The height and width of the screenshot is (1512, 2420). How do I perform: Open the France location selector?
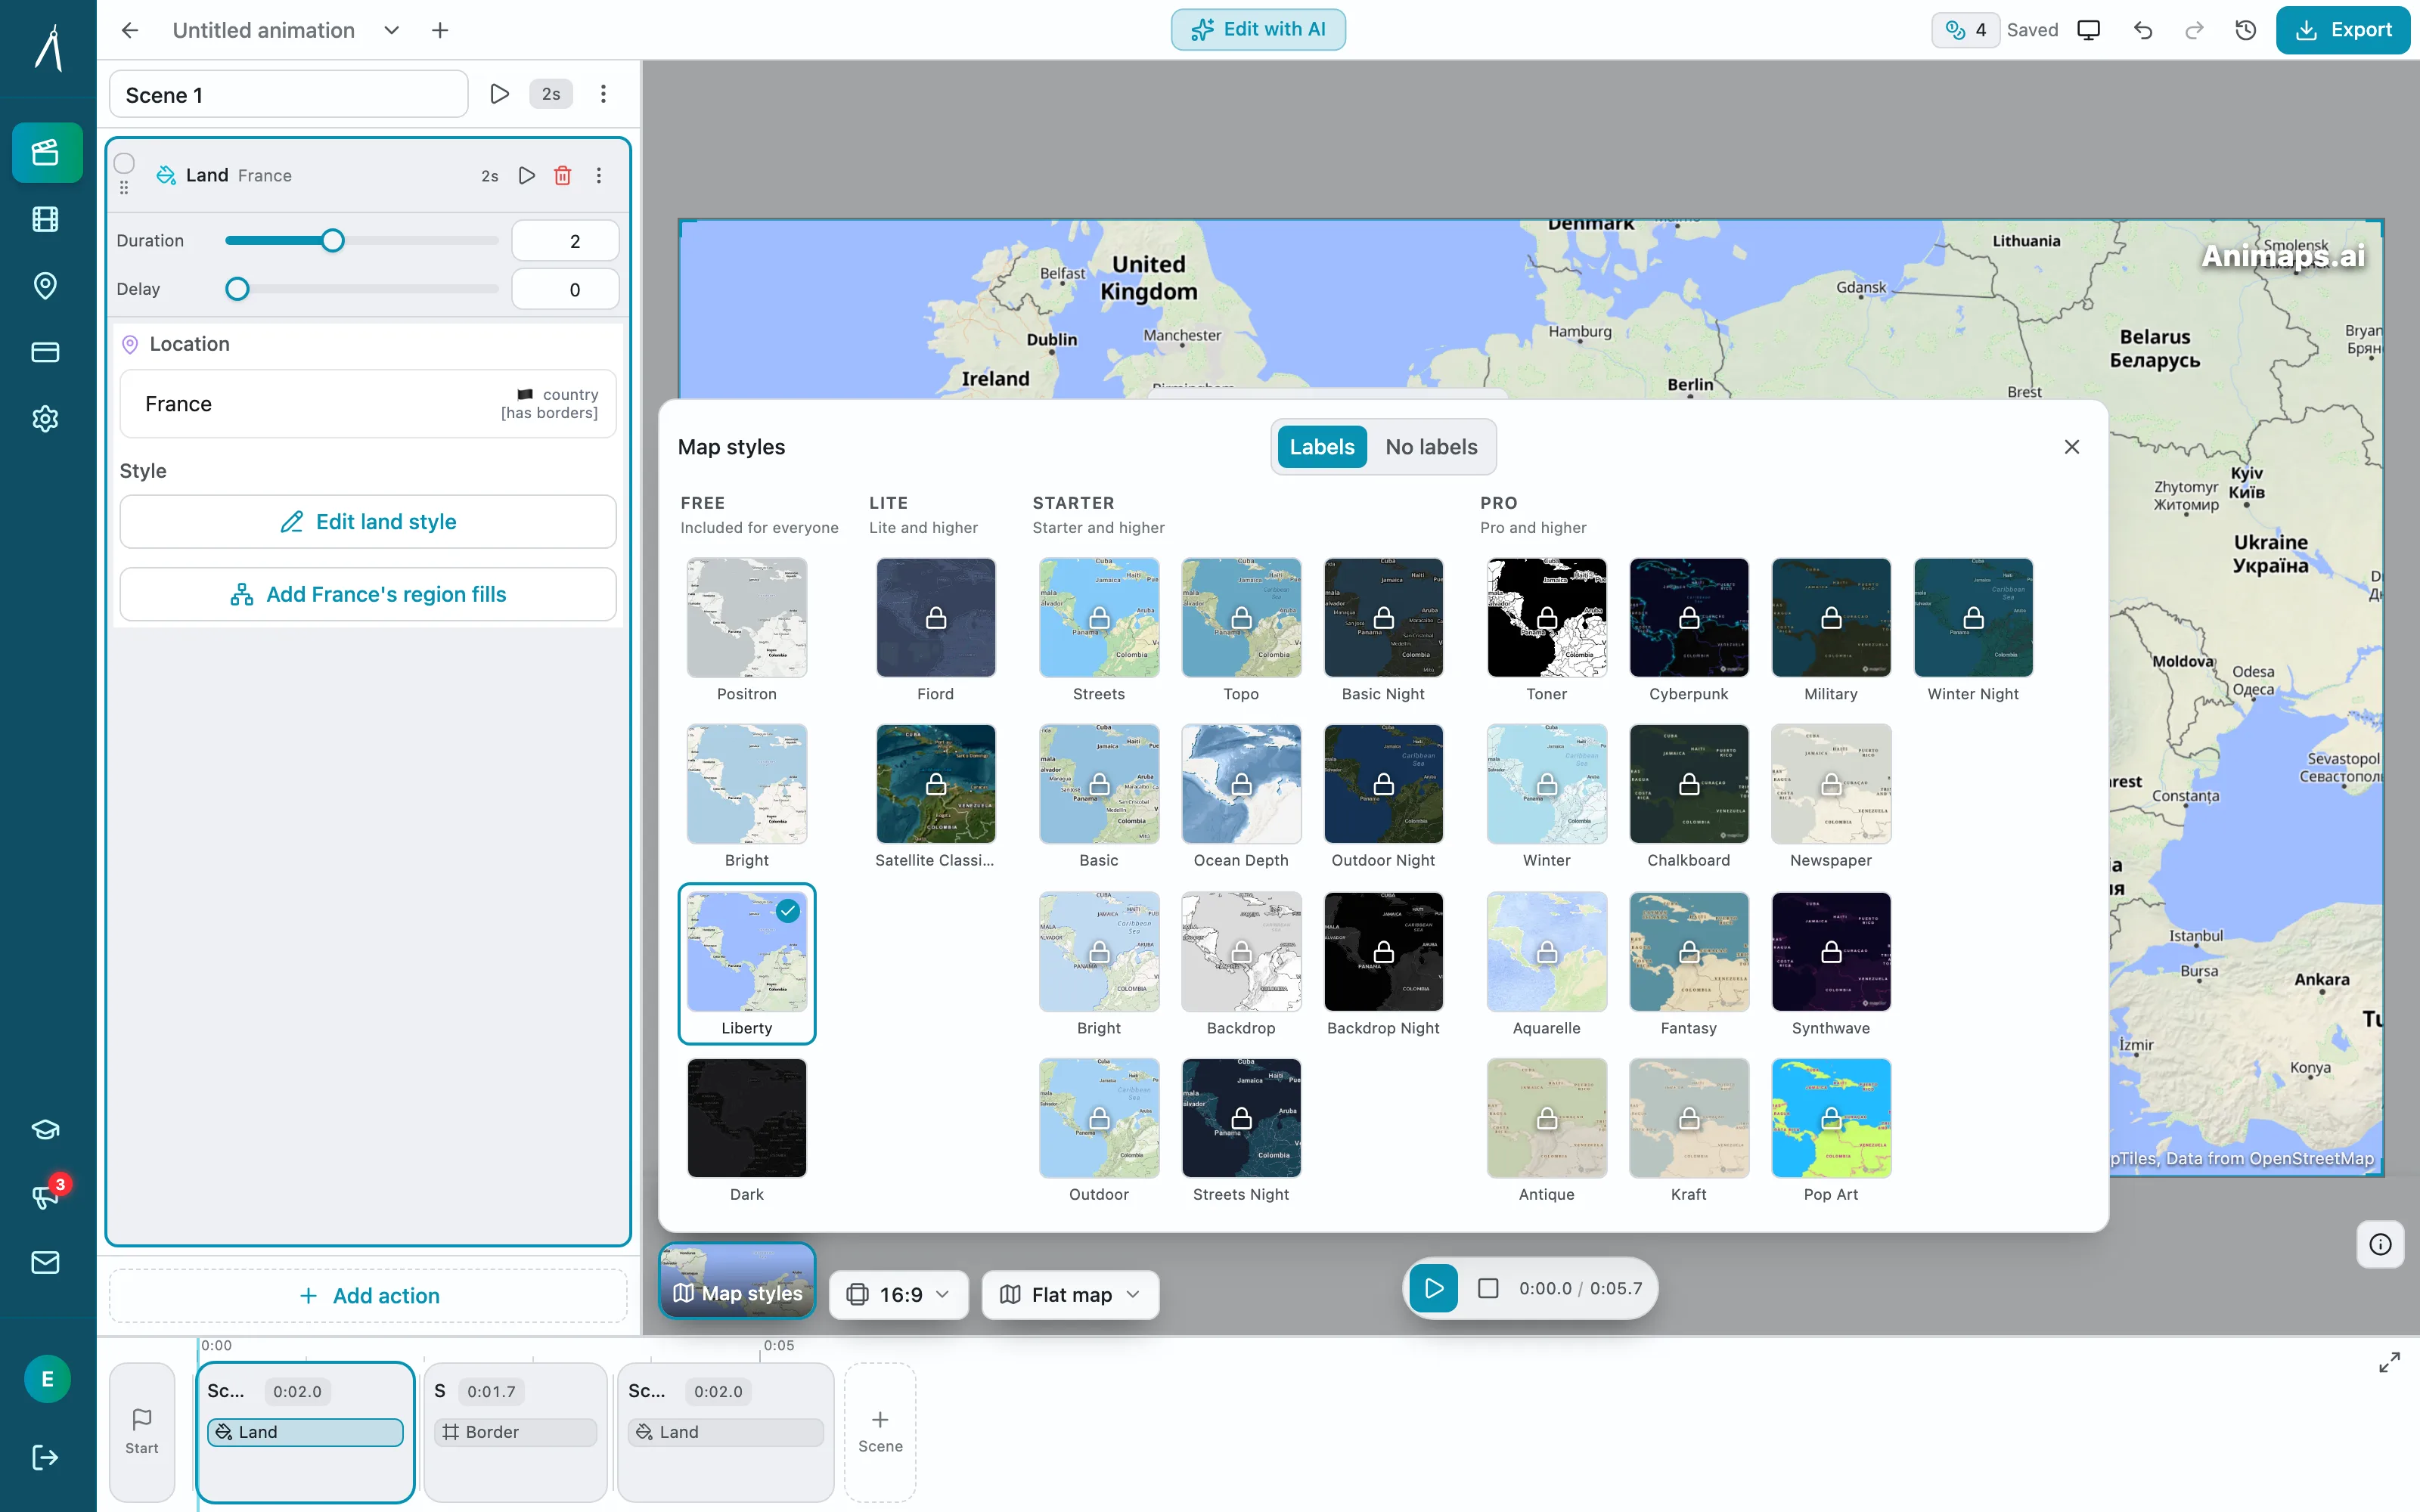[x=368, y=404]
